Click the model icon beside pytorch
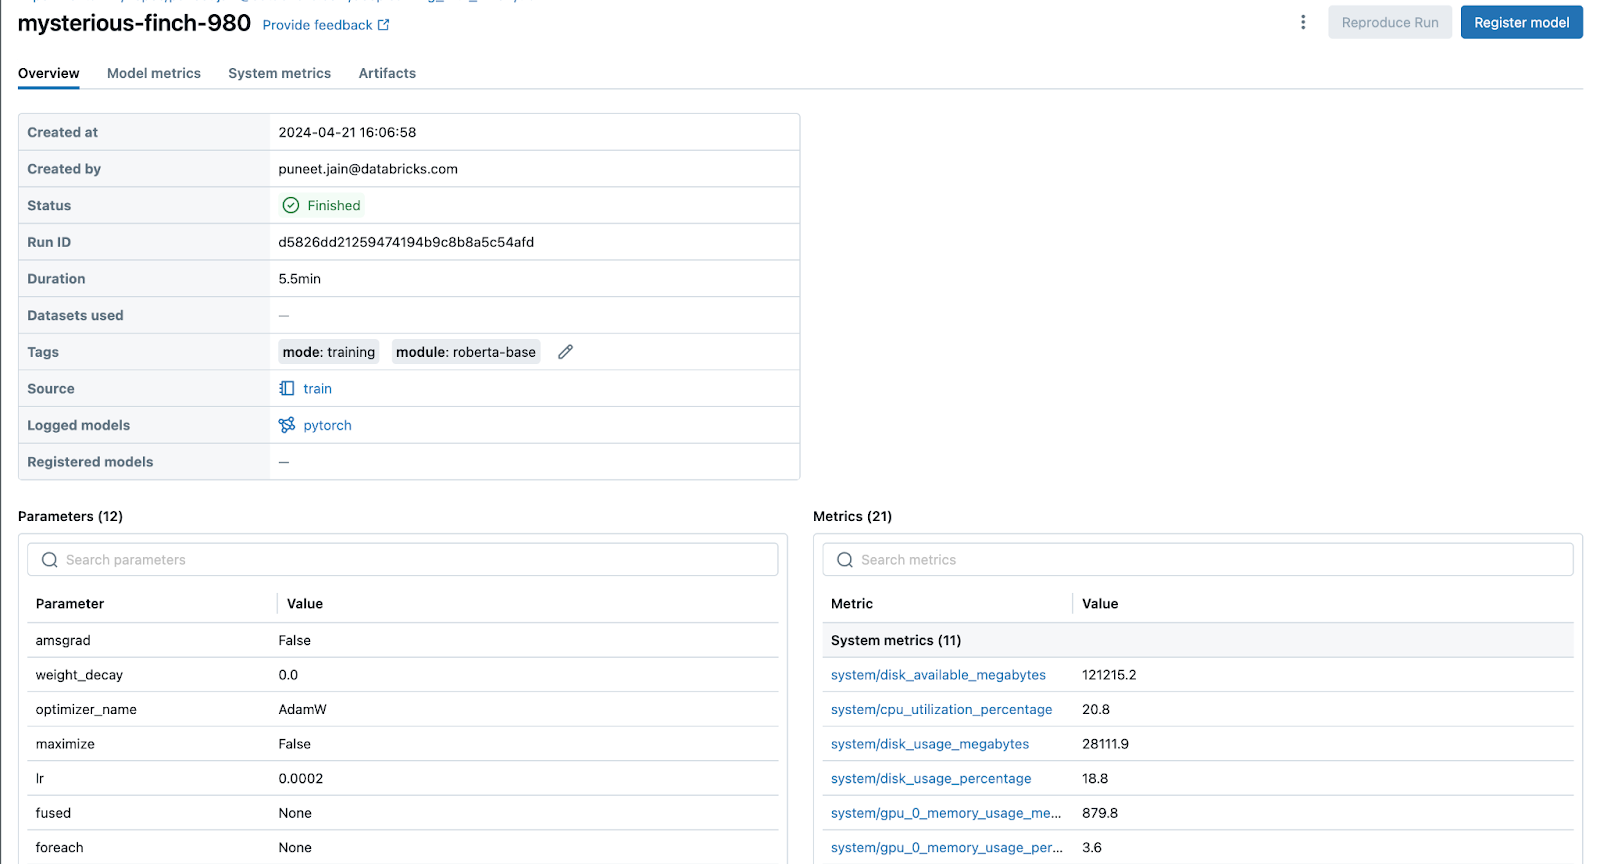This screenshot has height=864, width=1600. coord(287,425)
